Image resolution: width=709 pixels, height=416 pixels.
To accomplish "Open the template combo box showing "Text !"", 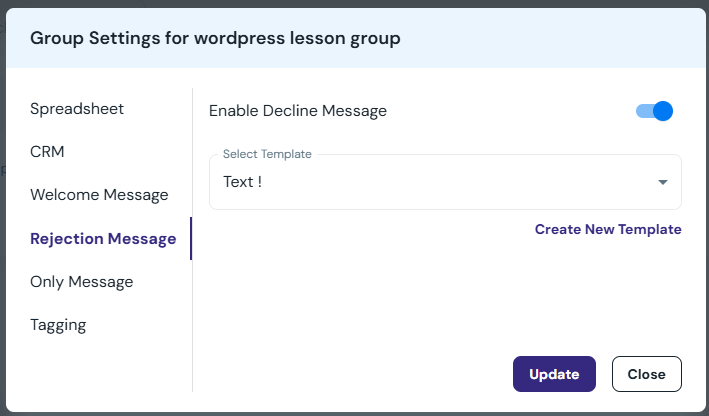I will (444, 182).
